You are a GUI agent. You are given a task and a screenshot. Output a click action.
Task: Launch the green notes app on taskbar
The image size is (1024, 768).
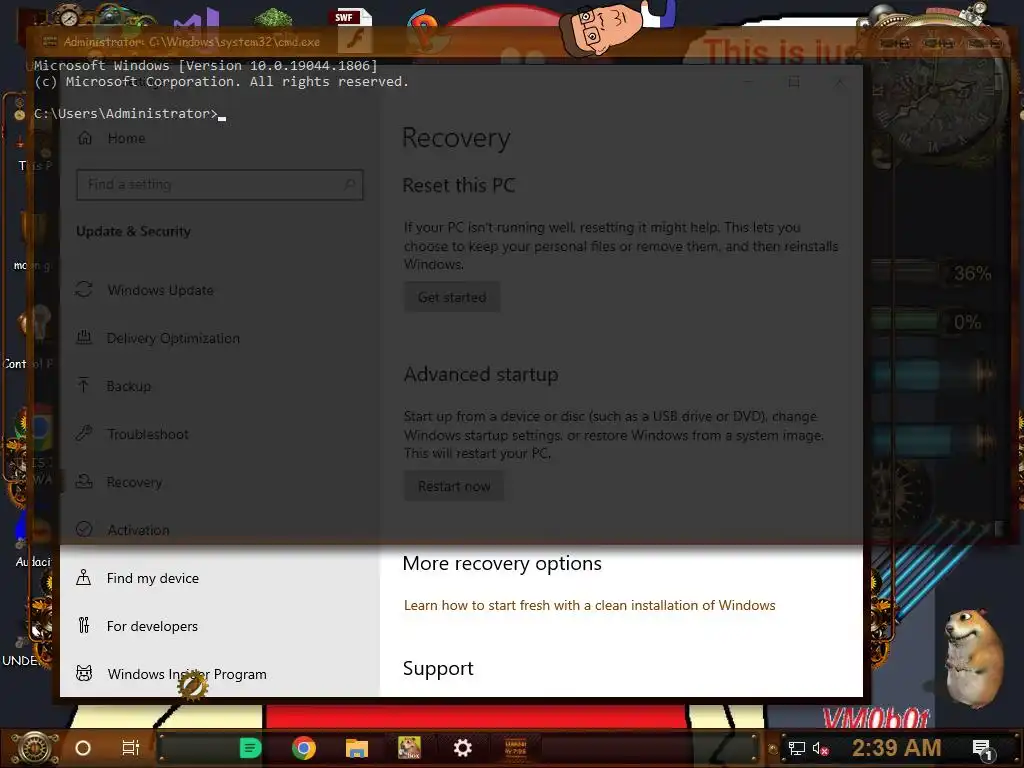click(250, 748)
